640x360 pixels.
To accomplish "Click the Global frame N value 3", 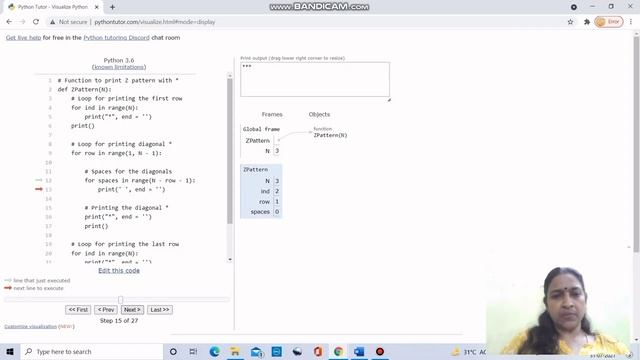I will pos(277,151).
